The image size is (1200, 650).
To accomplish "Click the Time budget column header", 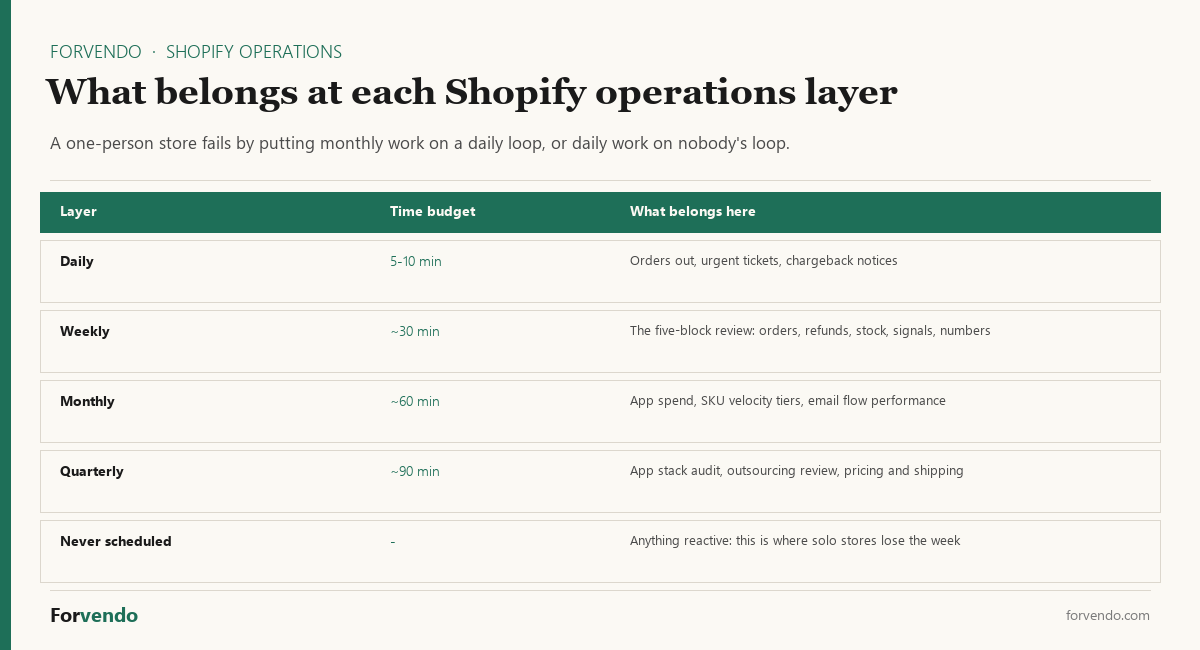I will (432, 212).
